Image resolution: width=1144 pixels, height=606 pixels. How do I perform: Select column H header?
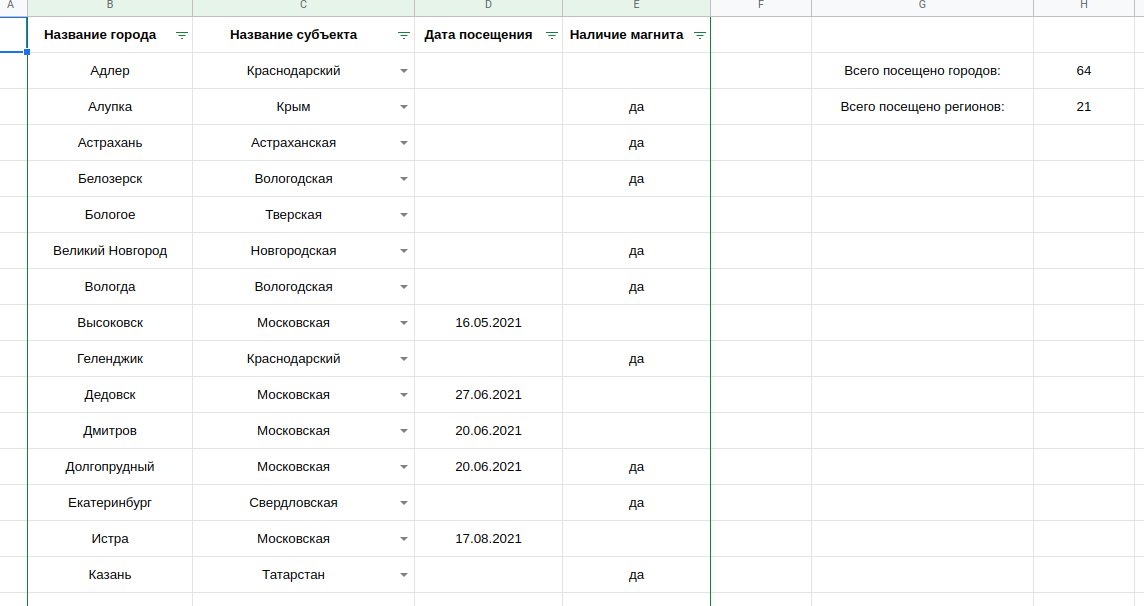(x=1083, y=8)
